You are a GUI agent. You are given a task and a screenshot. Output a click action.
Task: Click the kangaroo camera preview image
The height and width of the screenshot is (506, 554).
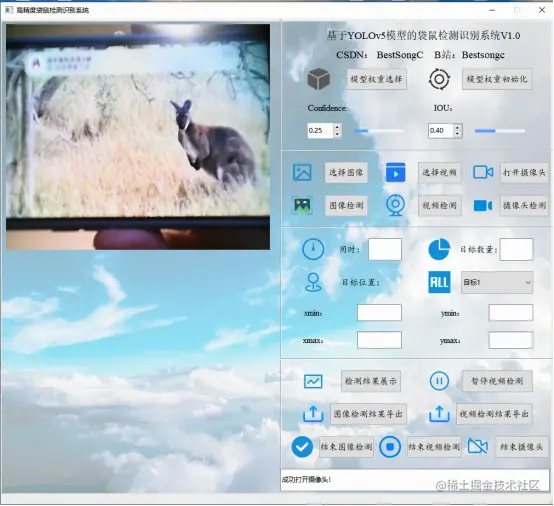point(138,137)
